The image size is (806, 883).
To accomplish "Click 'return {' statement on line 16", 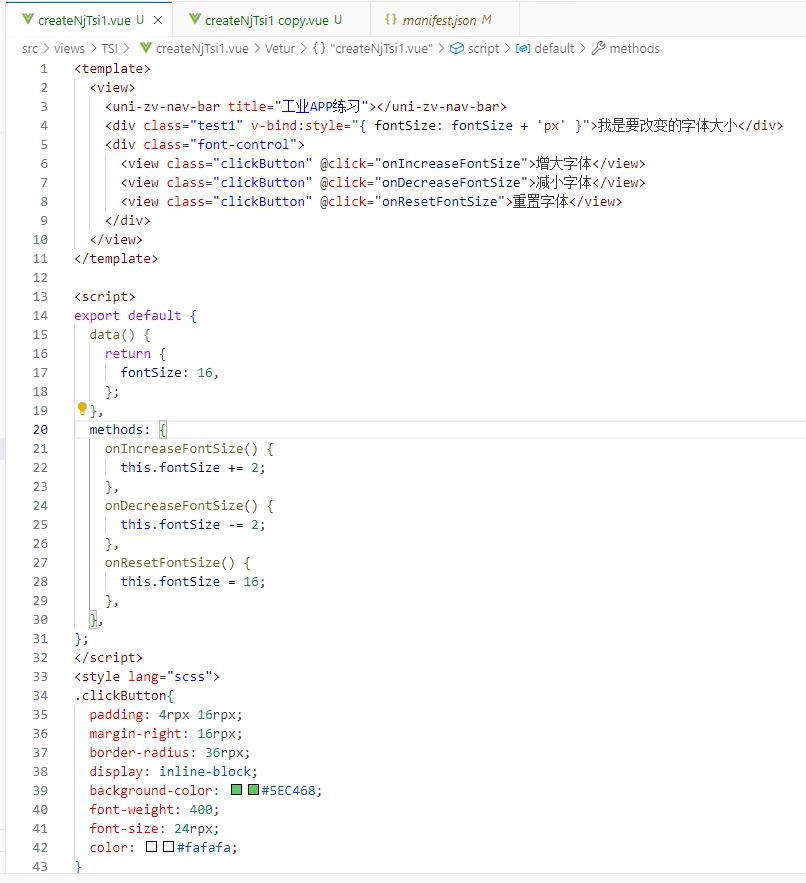I will 135,354.
